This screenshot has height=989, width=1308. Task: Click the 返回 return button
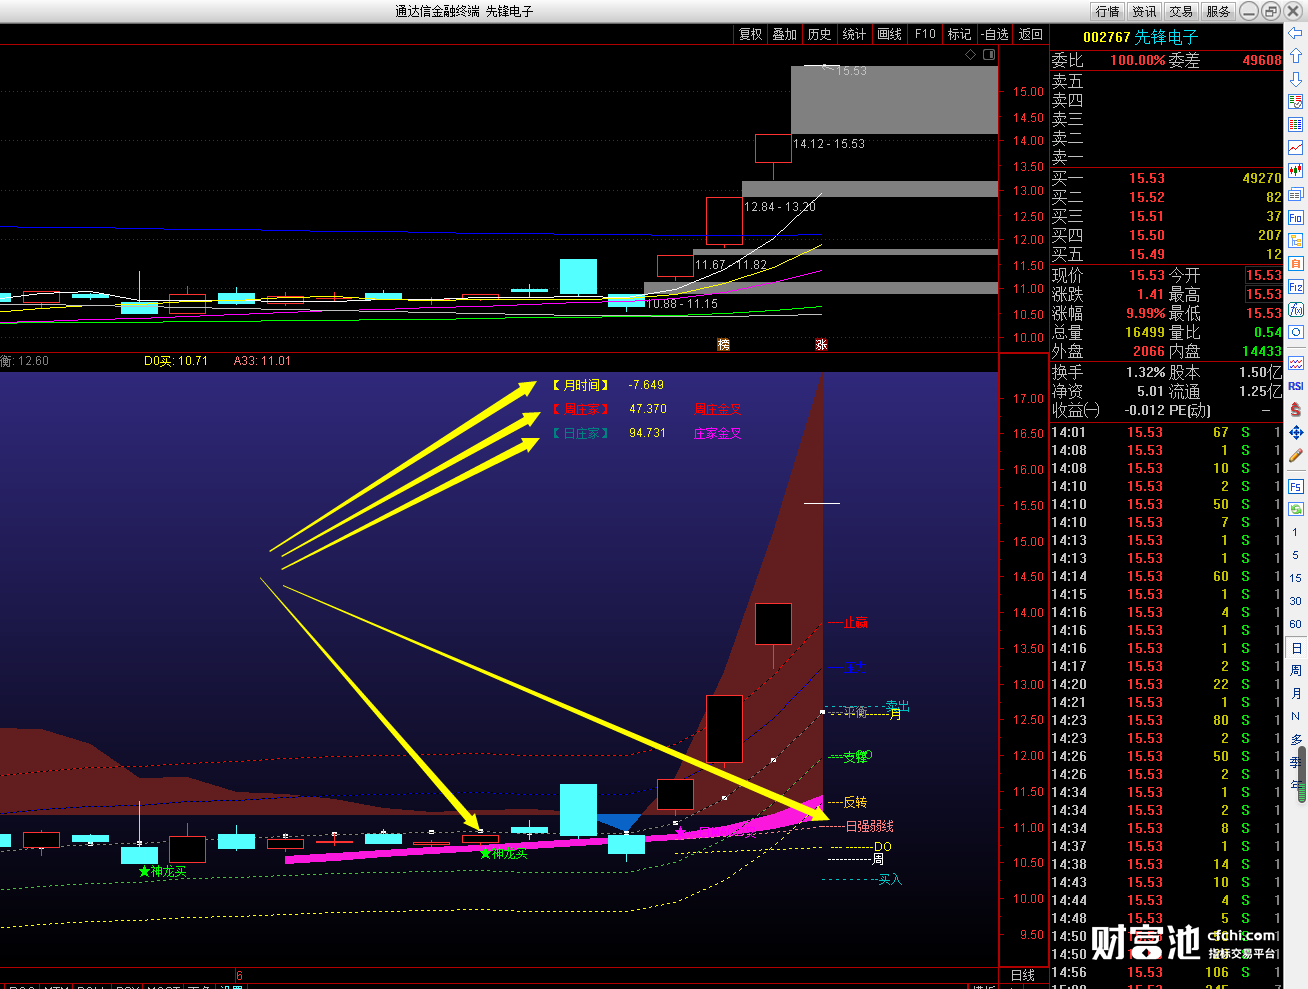(x=1031, y=34)
